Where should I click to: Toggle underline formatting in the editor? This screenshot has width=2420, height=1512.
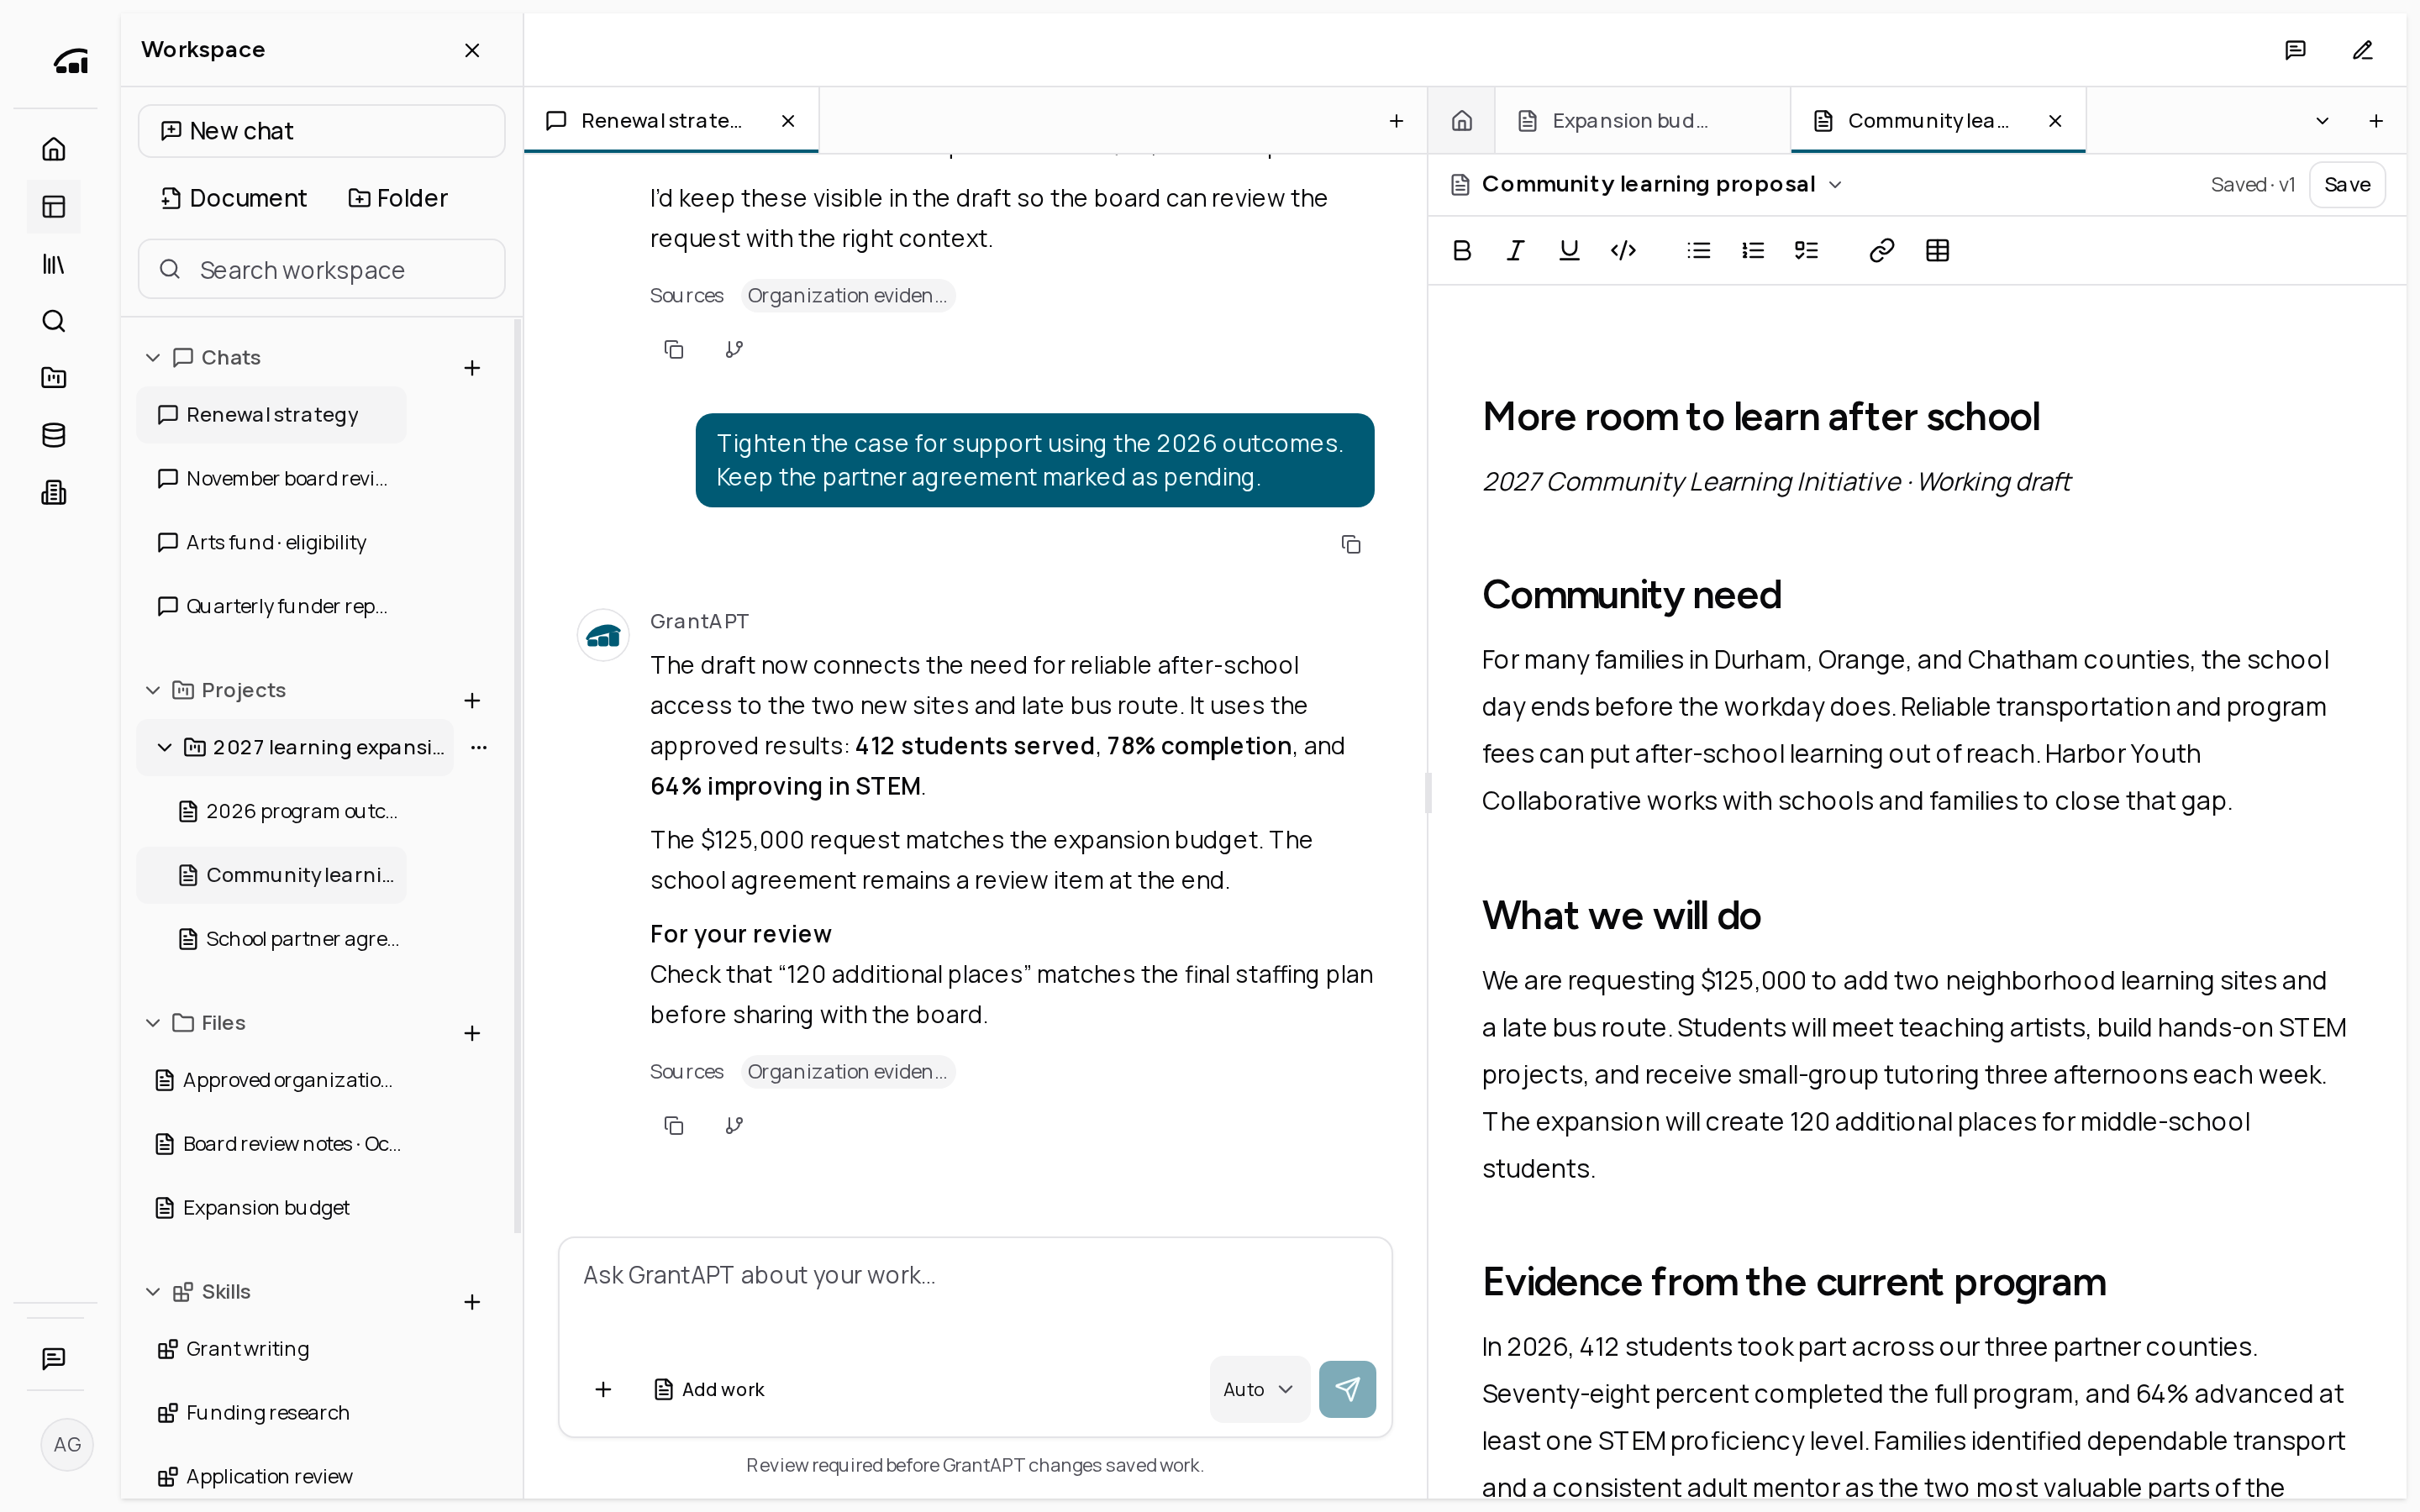(x=1569, y=250)
